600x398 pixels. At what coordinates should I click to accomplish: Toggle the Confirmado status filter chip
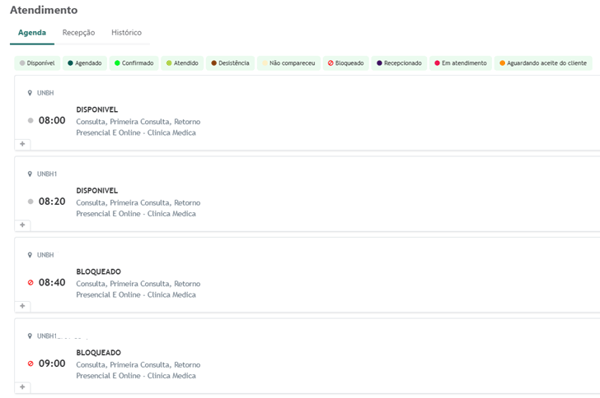(134, 63)
